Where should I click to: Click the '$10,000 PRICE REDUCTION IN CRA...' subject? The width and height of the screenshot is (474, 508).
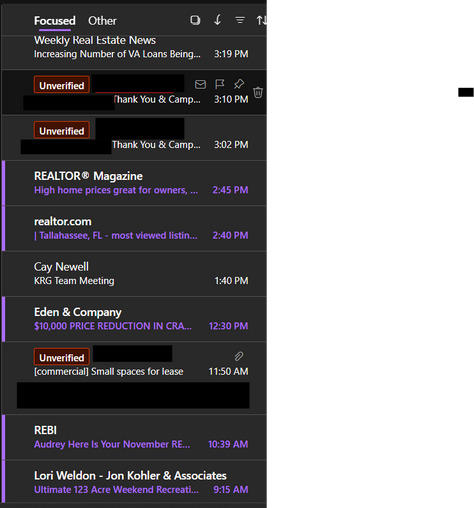pyautogui.click(x=113, y=326)
